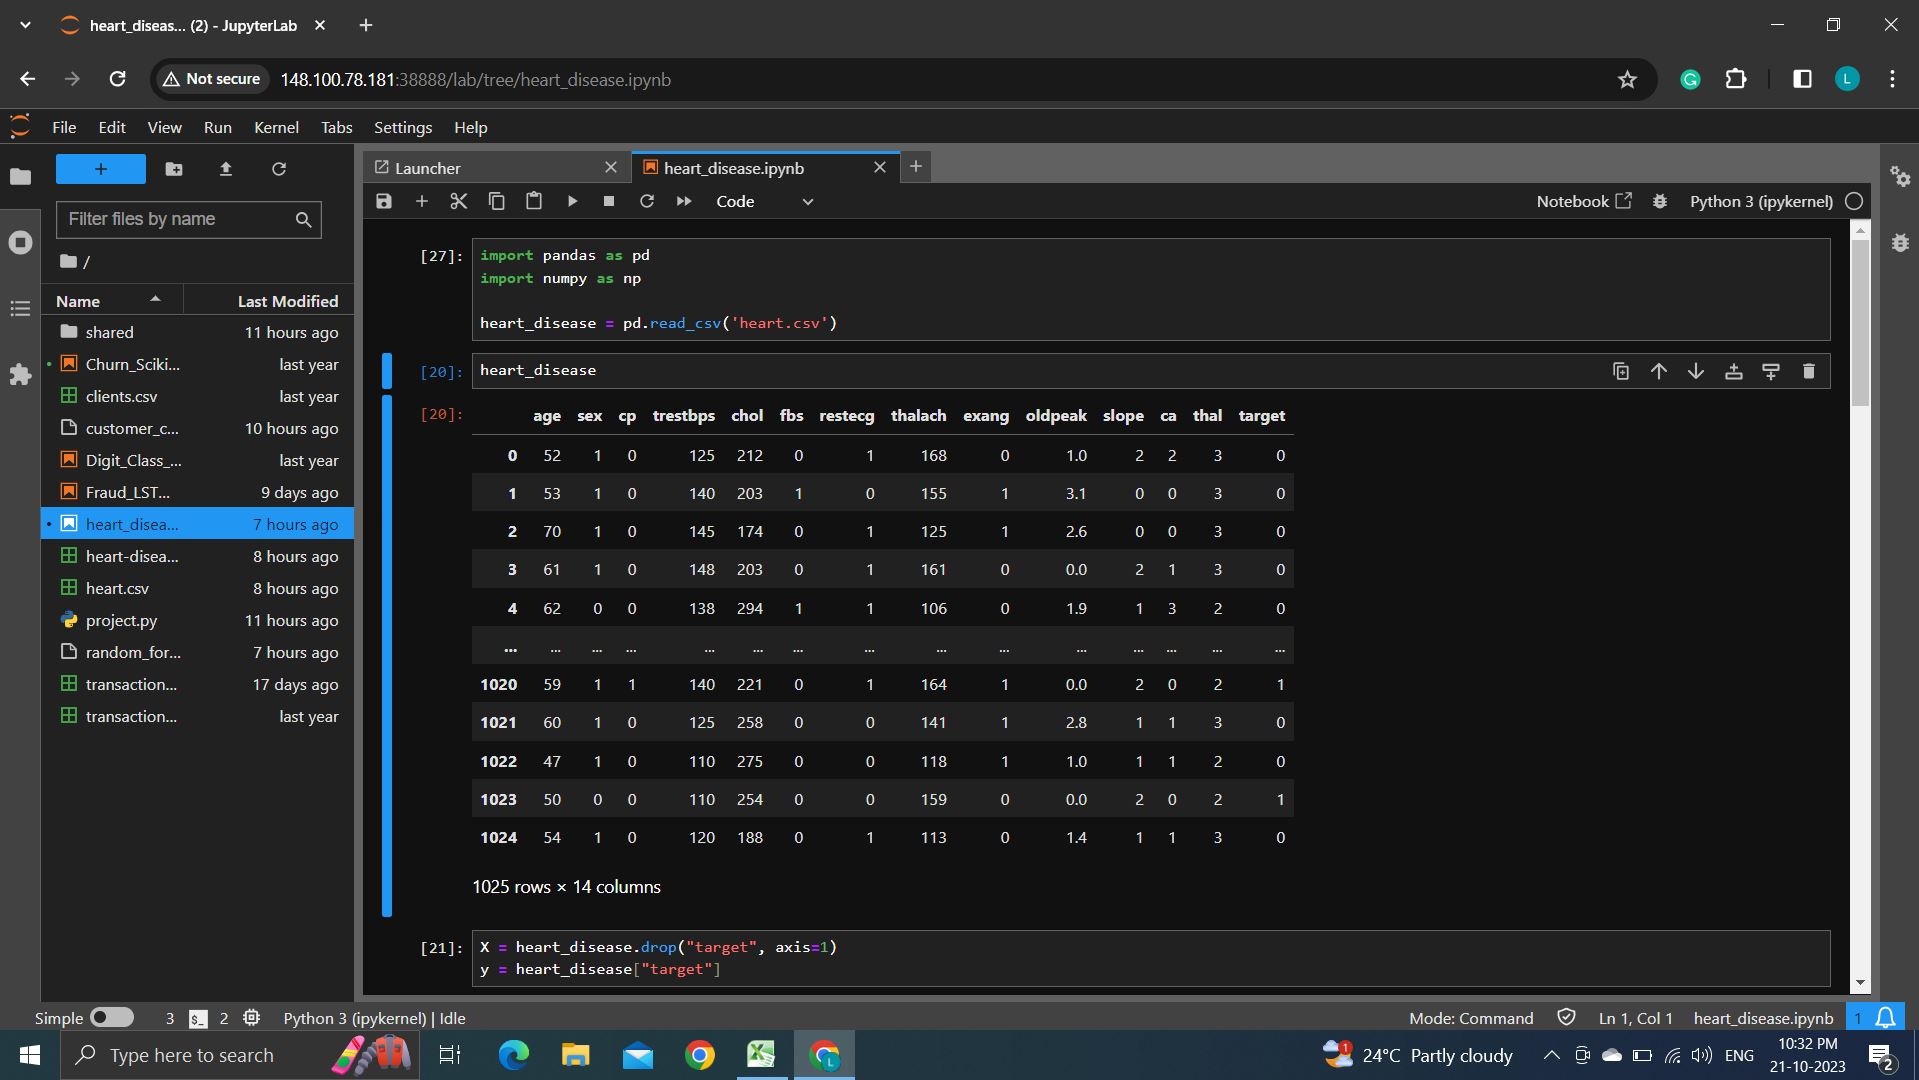Screen dimensions: 1919x1080
Task: Open the Kernel menu
Action: pos(276,127)
